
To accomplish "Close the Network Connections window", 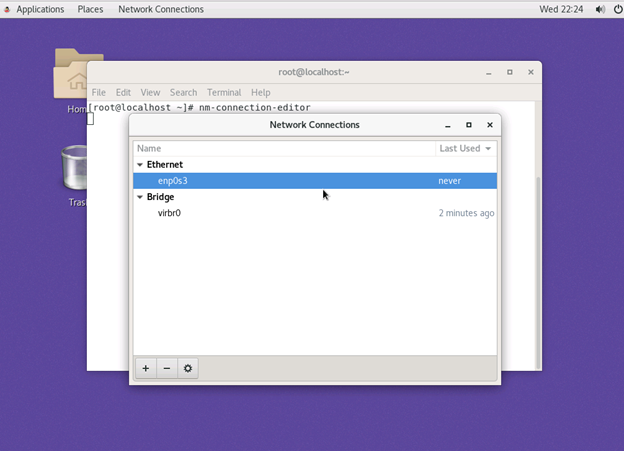I will [x=490, y=125].
